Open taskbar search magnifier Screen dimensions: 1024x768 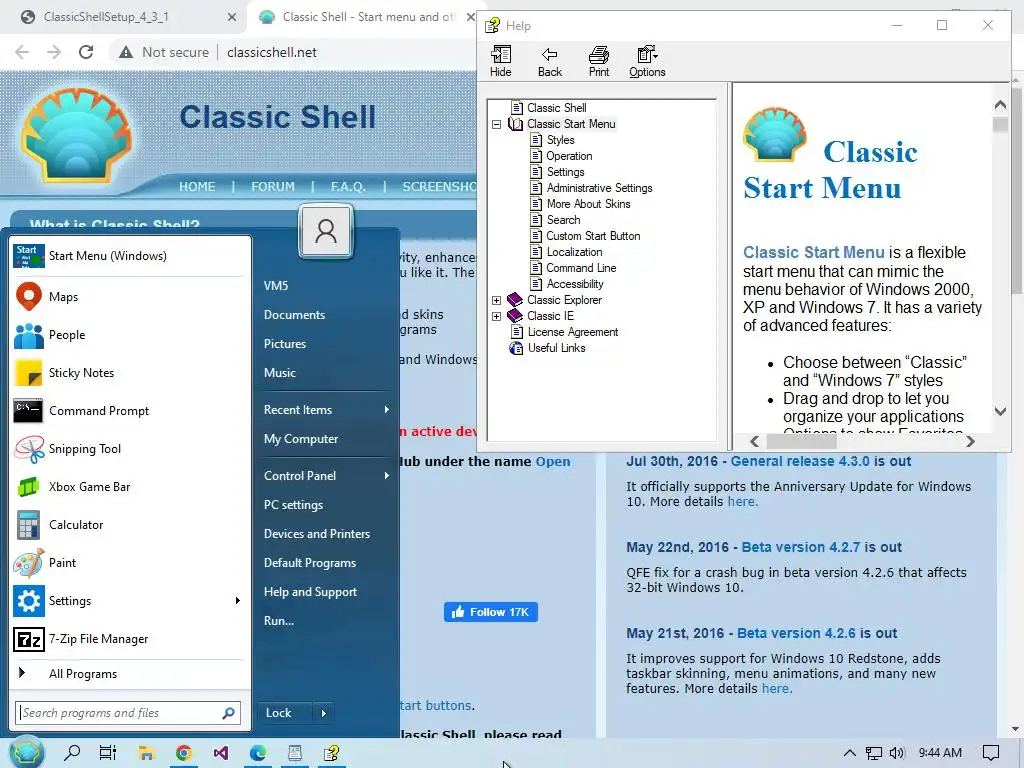pyautogui.click(x=72, y=753)
